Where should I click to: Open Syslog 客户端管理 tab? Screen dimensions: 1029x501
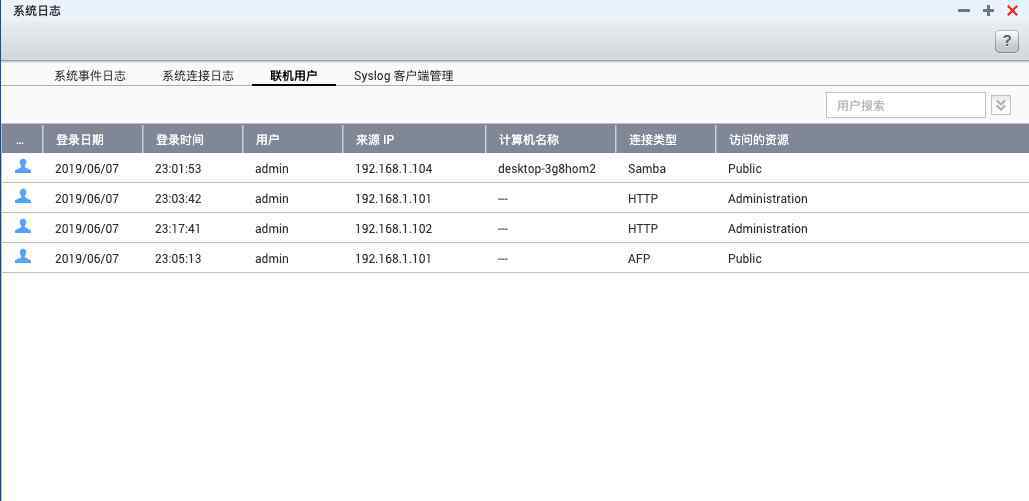(x=404, y=76)
